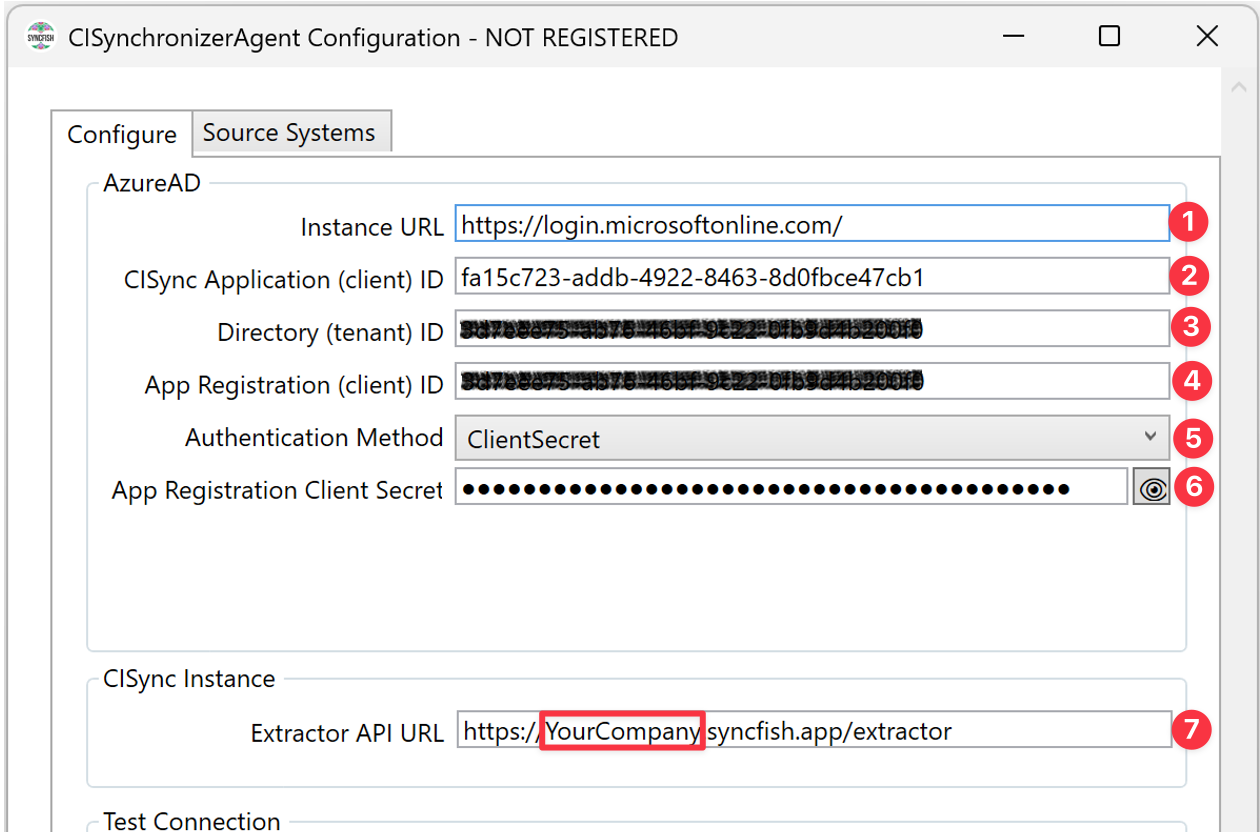Screen dimensions: 1260x832
Task: Open the Authentication Method dropdown
Action: click(x=812, y=438)
